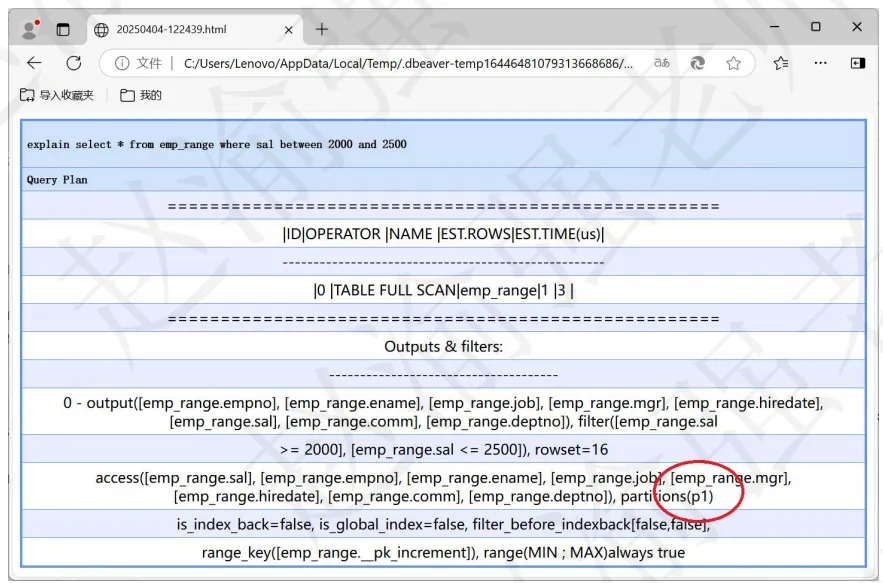Select the explain select statement text
The height and width of the screenshot is (583, 883).
(x=217, y=144)
